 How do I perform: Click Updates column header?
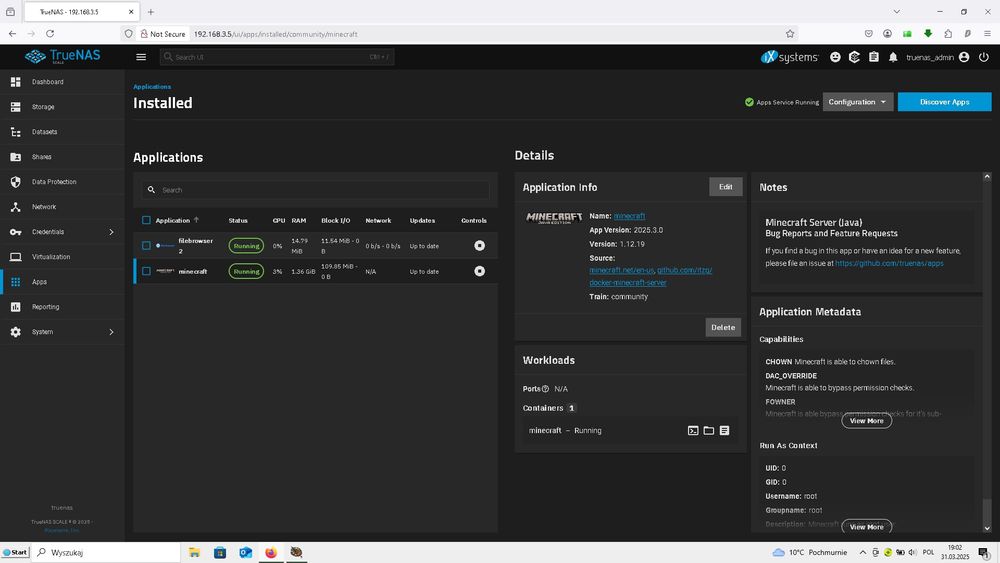[422, 221]
